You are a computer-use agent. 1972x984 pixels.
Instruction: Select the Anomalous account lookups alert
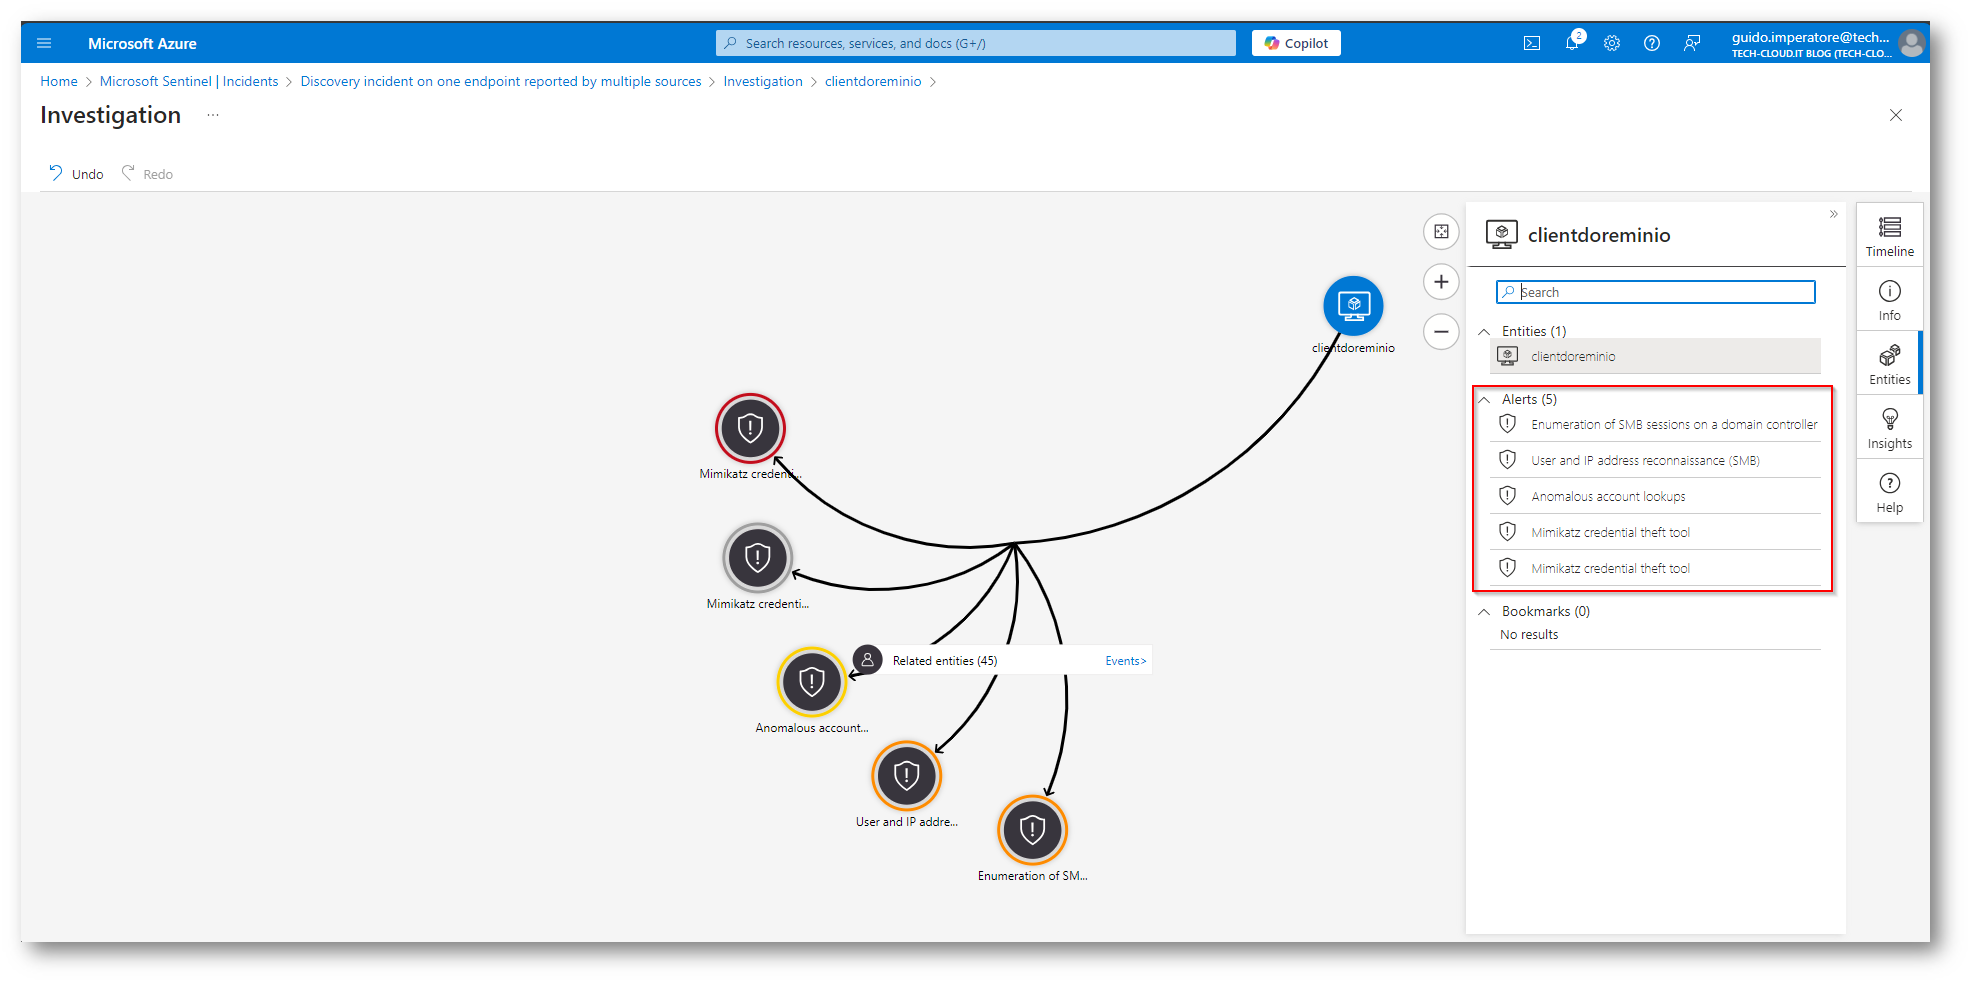[x=1655, y=496]
